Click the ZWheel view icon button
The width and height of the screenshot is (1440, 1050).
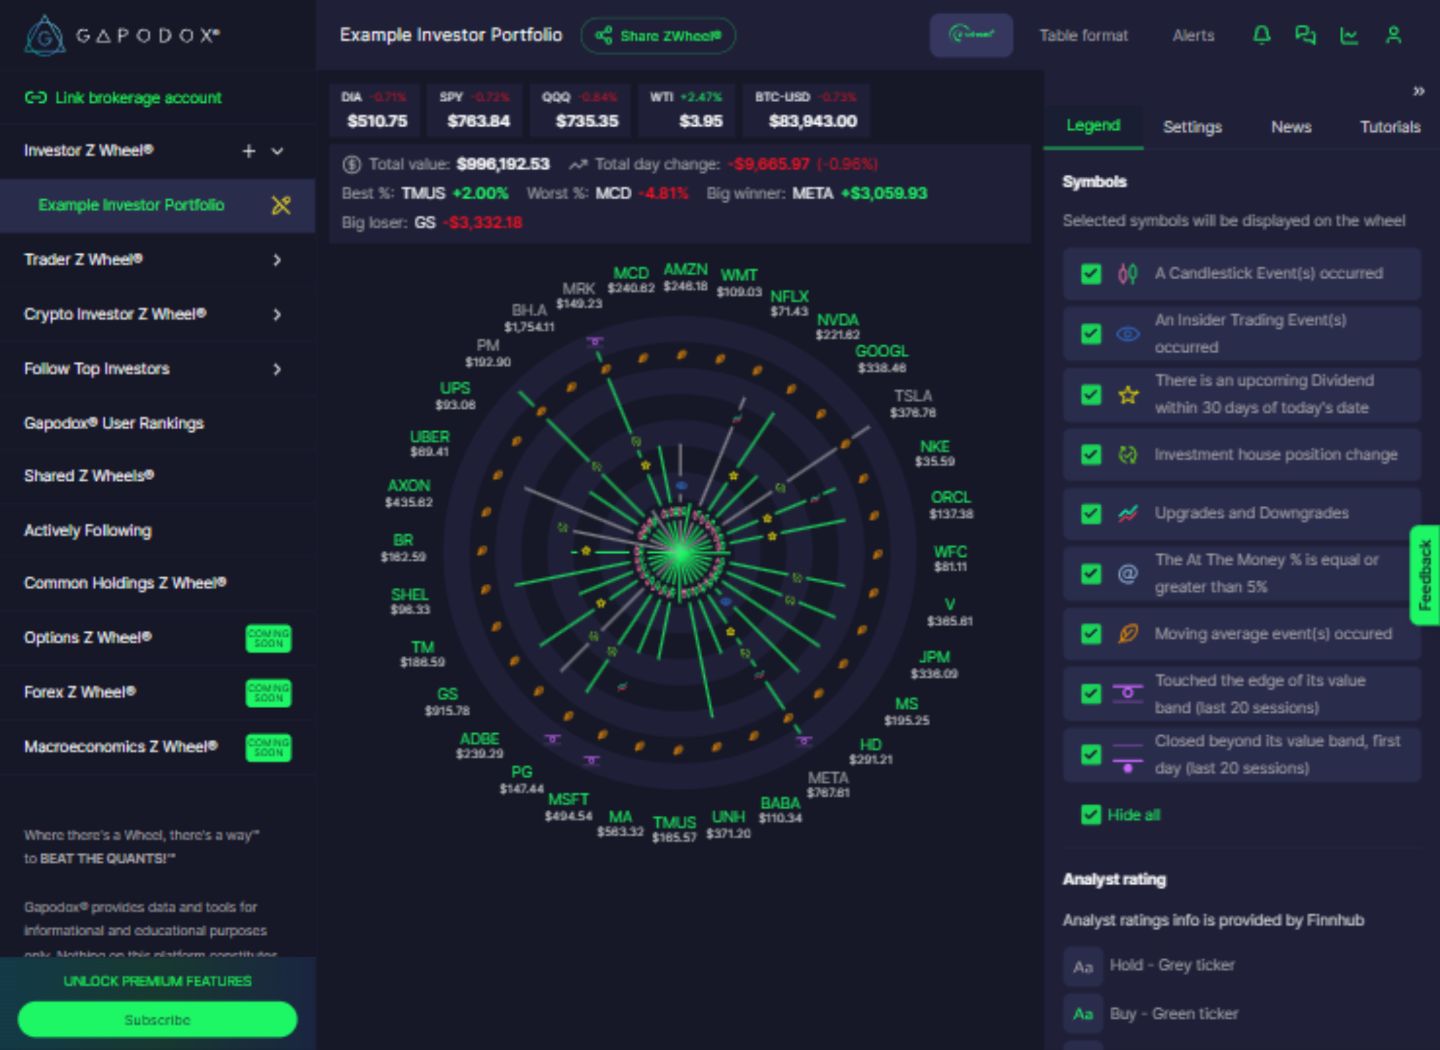pyautogui.click(x=971, y=35)
